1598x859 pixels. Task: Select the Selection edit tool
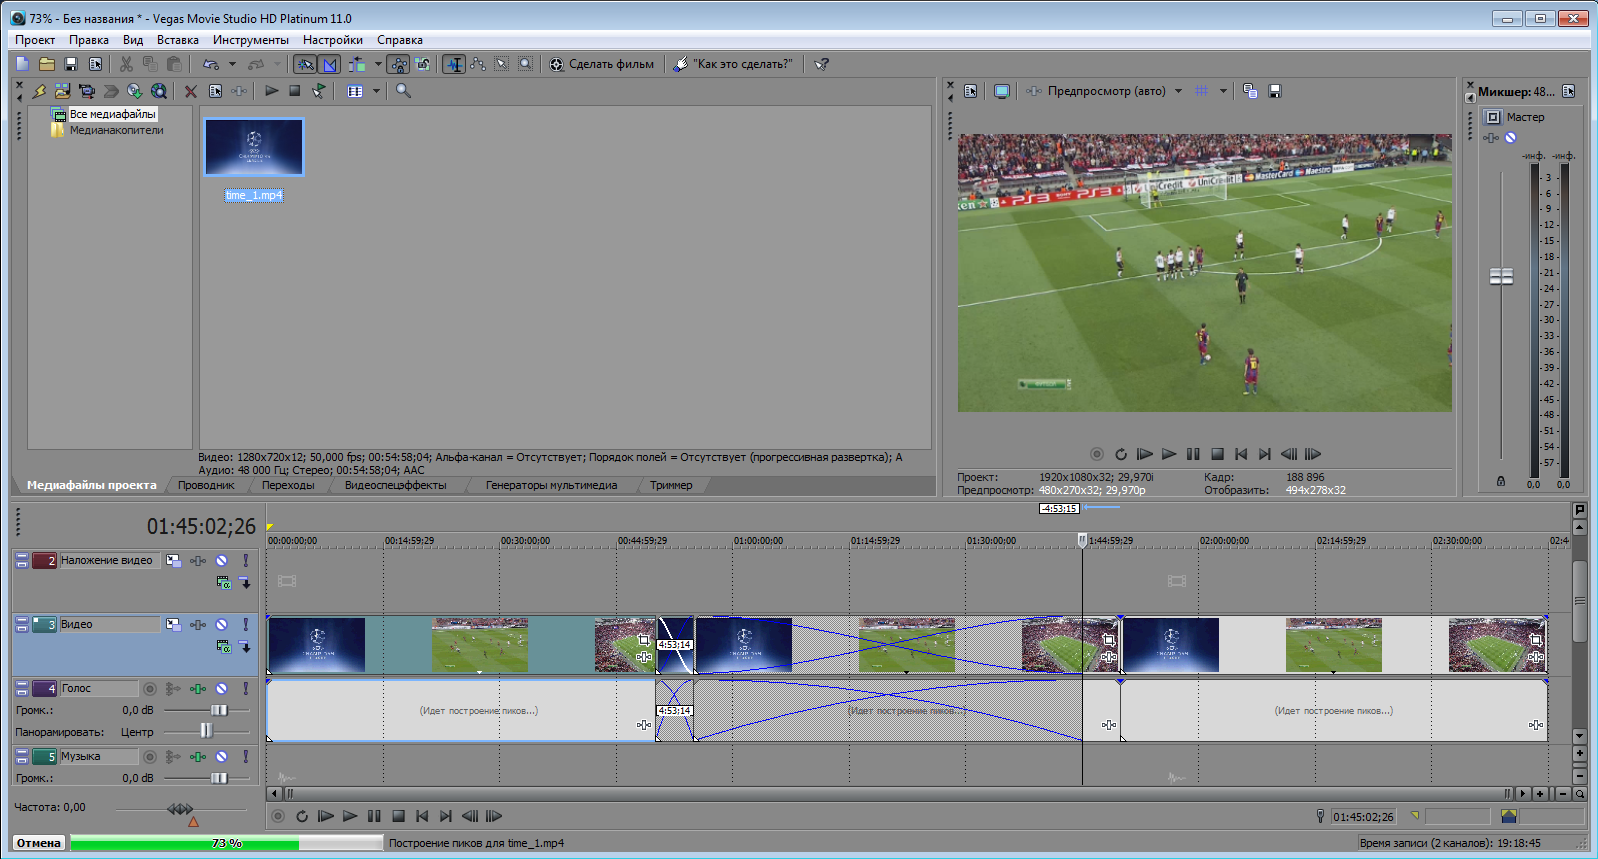tap(502, 64)
